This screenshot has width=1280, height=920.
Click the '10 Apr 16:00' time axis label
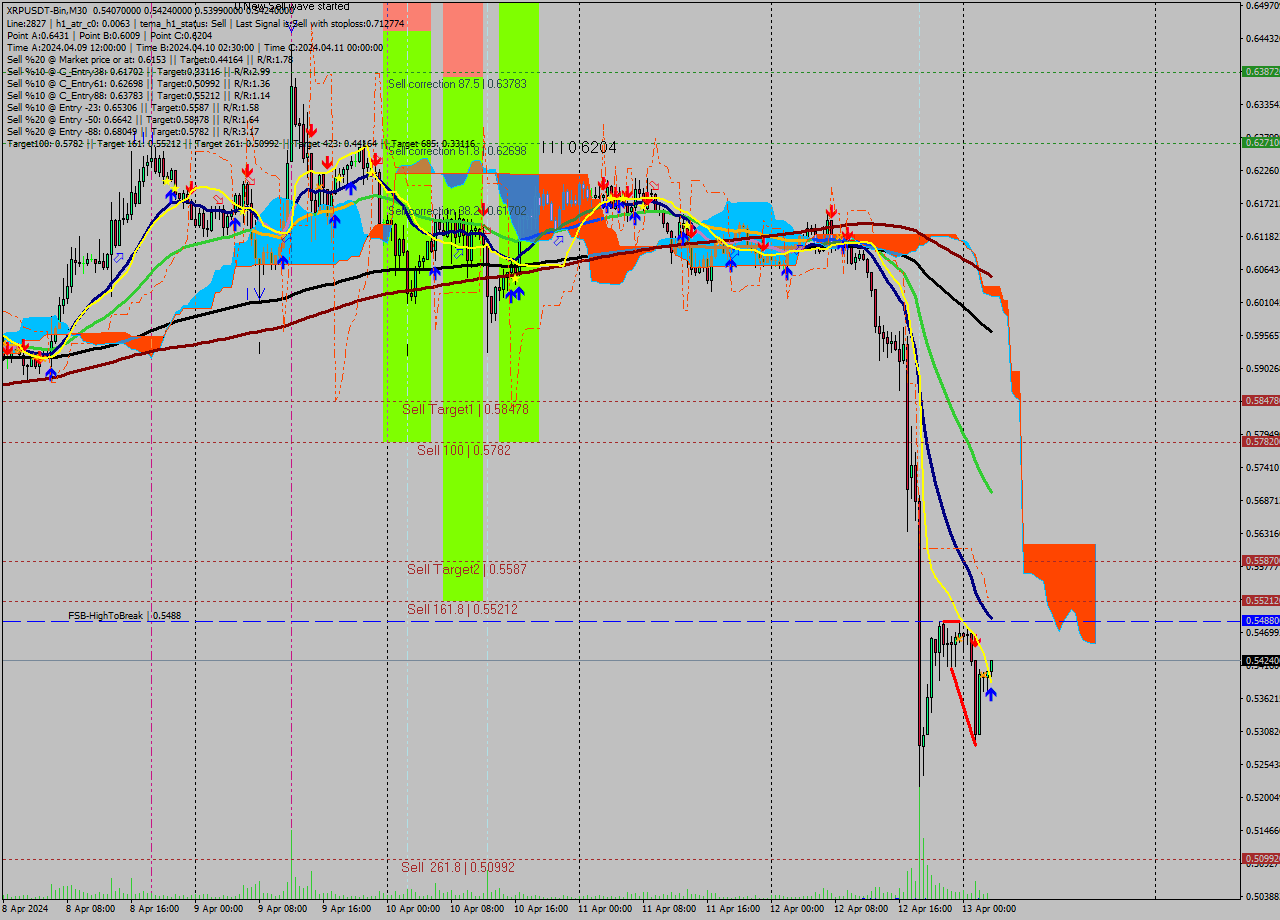pyautogui.click(x=541, y=909)
